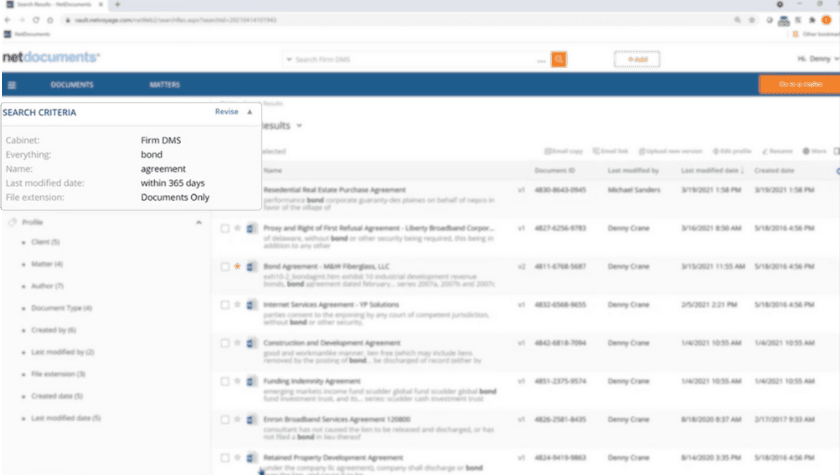Click Word icon for Enron Broadband Services Agreement

tap(251, 419)
